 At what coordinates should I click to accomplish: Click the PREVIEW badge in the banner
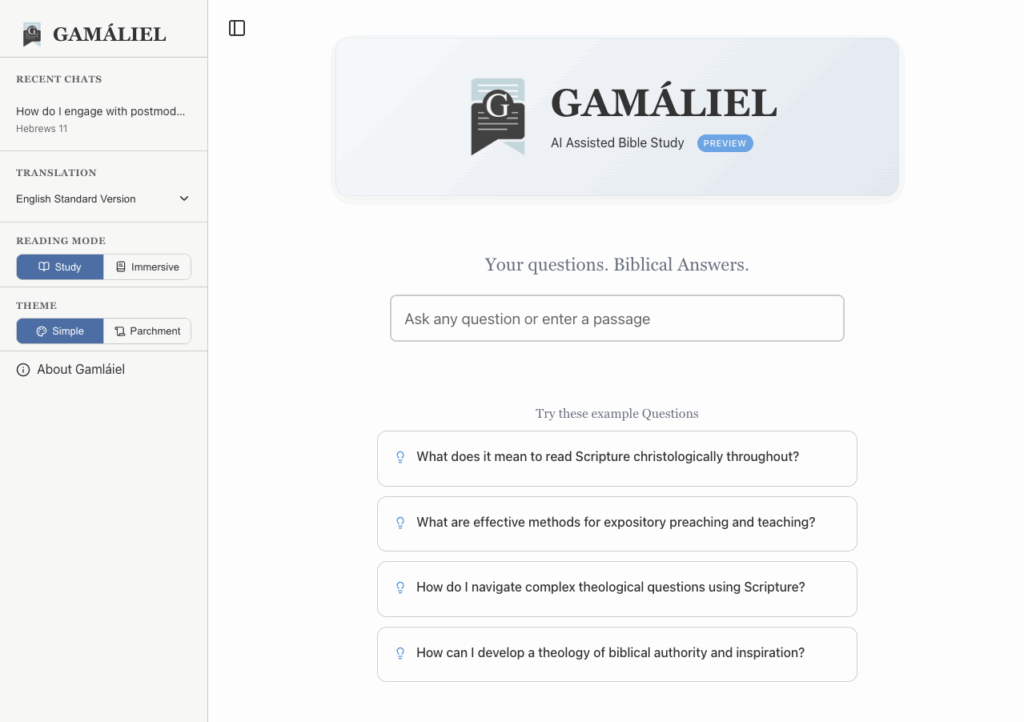(724, 143)
